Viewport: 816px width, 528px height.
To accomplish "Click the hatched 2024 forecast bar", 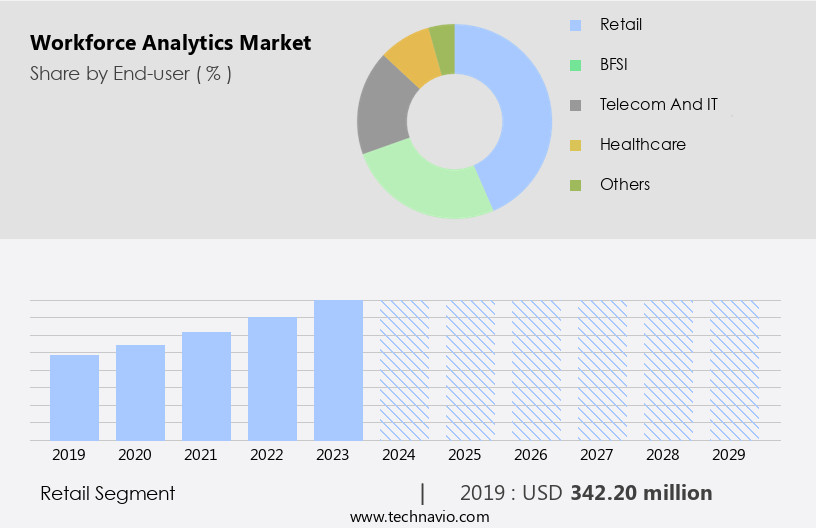I will (404, 370).
